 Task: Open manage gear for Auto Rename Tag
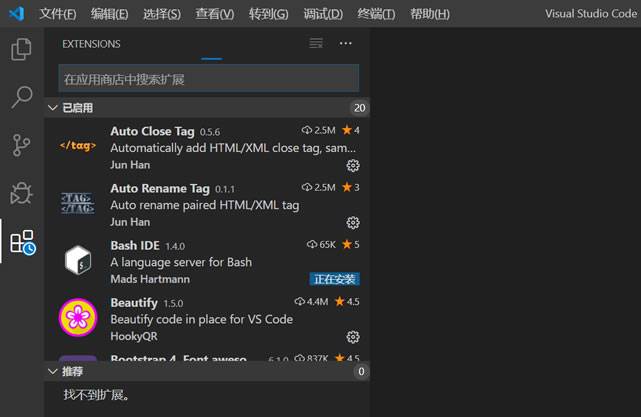[x=352, y=222]
